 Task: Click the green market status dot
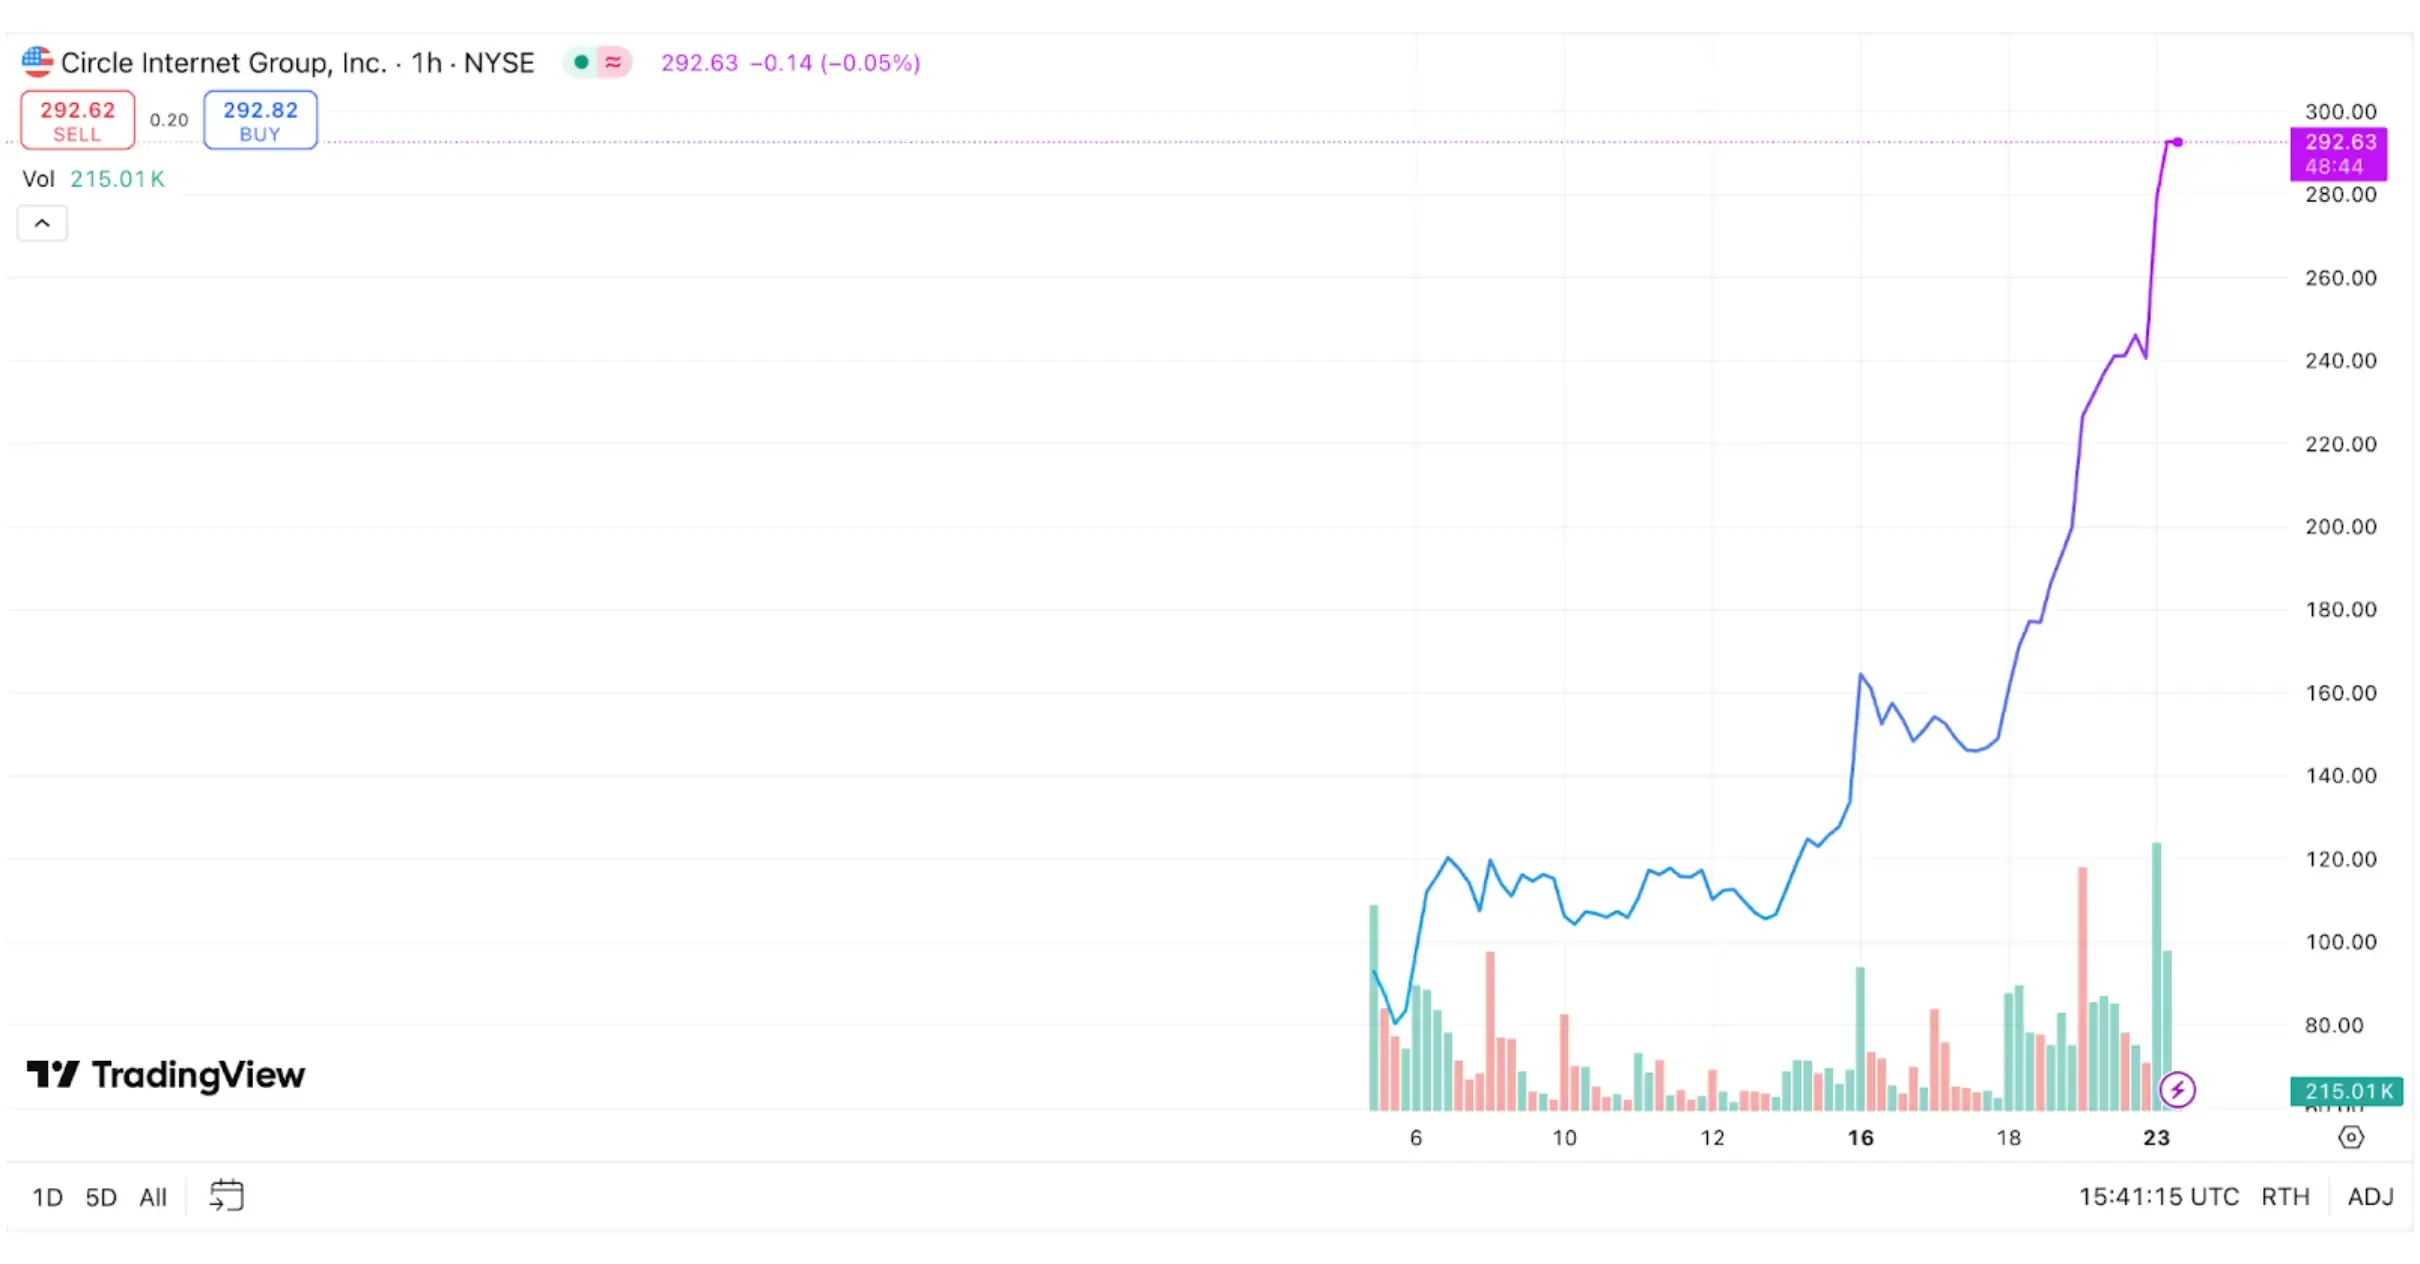click(581, 61)
